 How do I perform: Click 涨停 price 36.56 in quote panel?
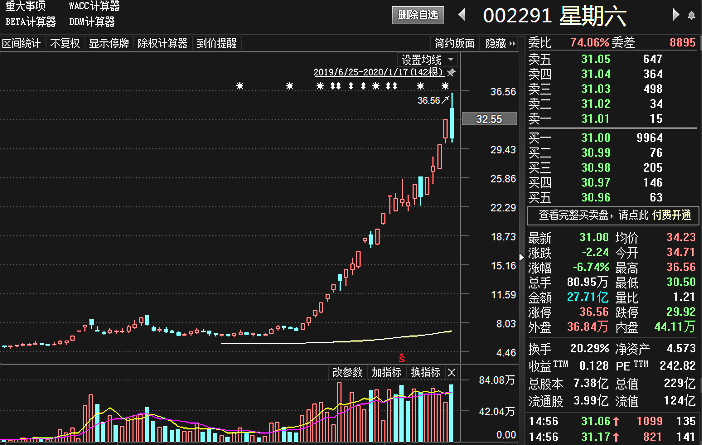click(x=594, y=312)
